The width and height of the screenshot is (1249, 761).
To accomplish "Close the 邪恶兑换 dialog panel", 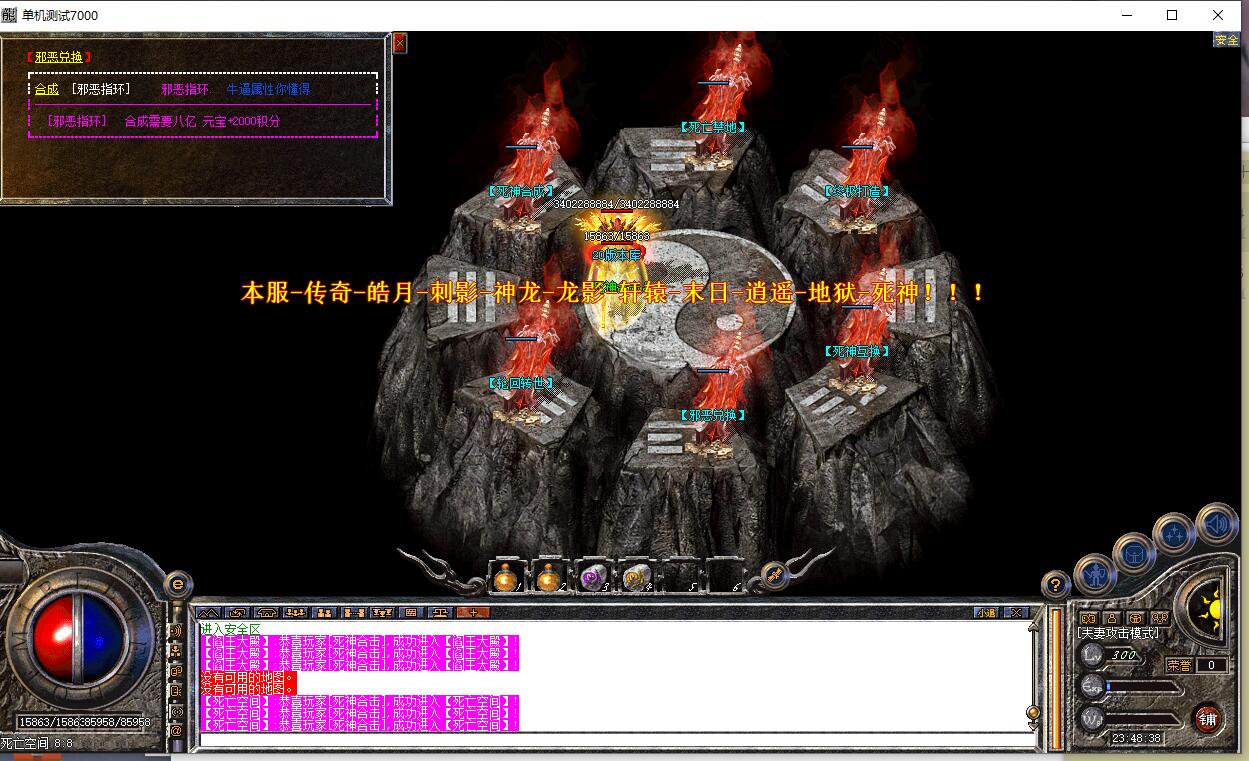I will (x=399, y=43).
